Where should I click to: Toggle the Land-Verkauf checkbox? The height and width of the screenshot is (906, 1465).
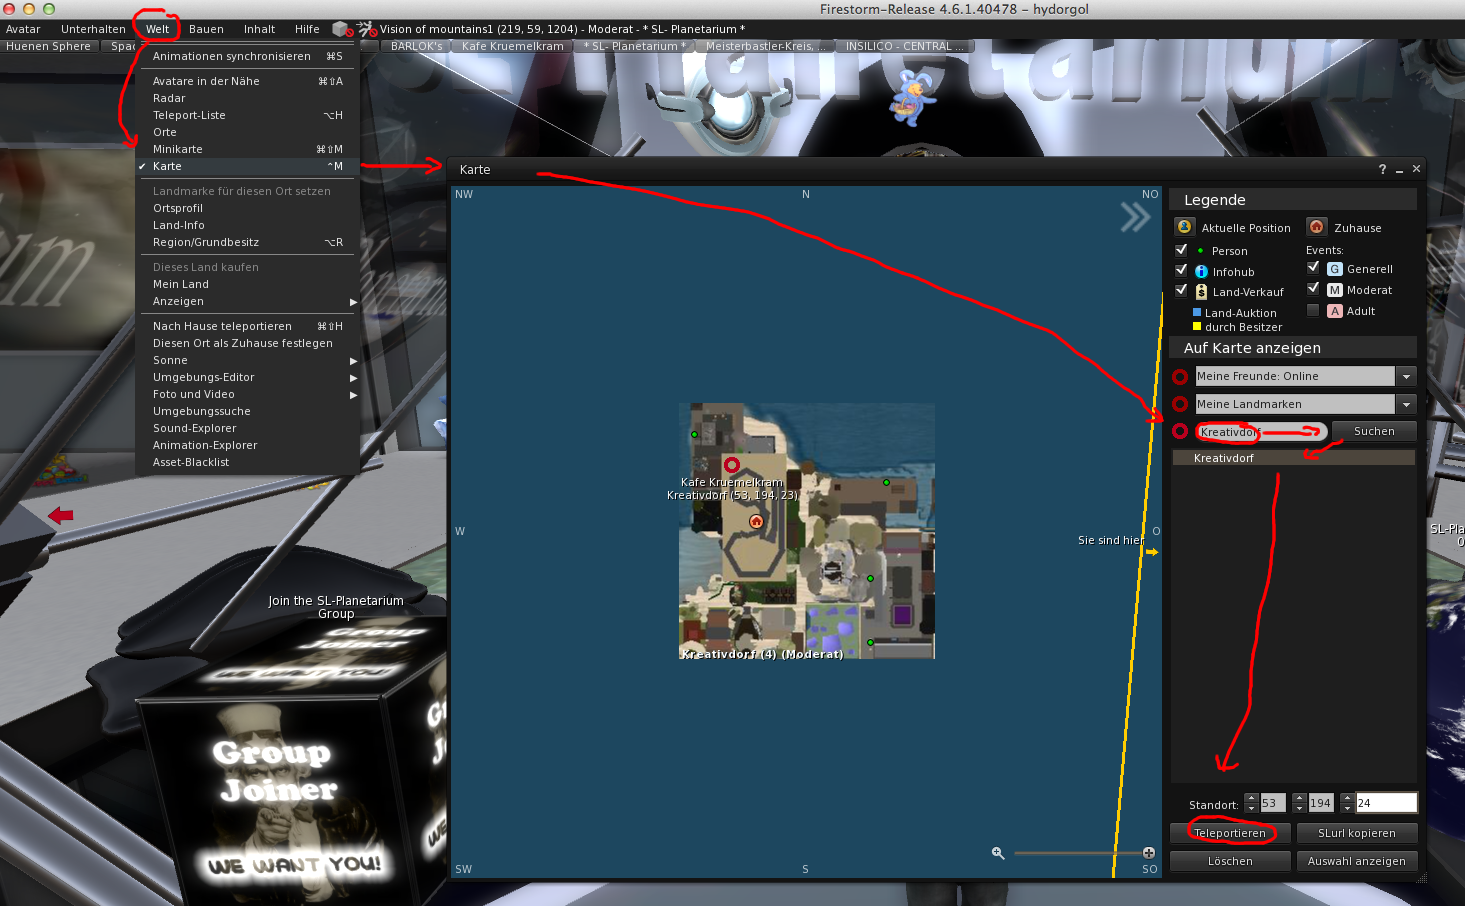coord(1181,291)
